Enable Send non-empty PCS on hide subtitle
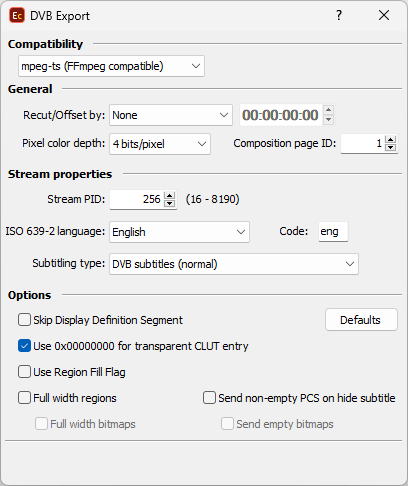The width and height of the screenshot is (408, 486). point(209,398)
